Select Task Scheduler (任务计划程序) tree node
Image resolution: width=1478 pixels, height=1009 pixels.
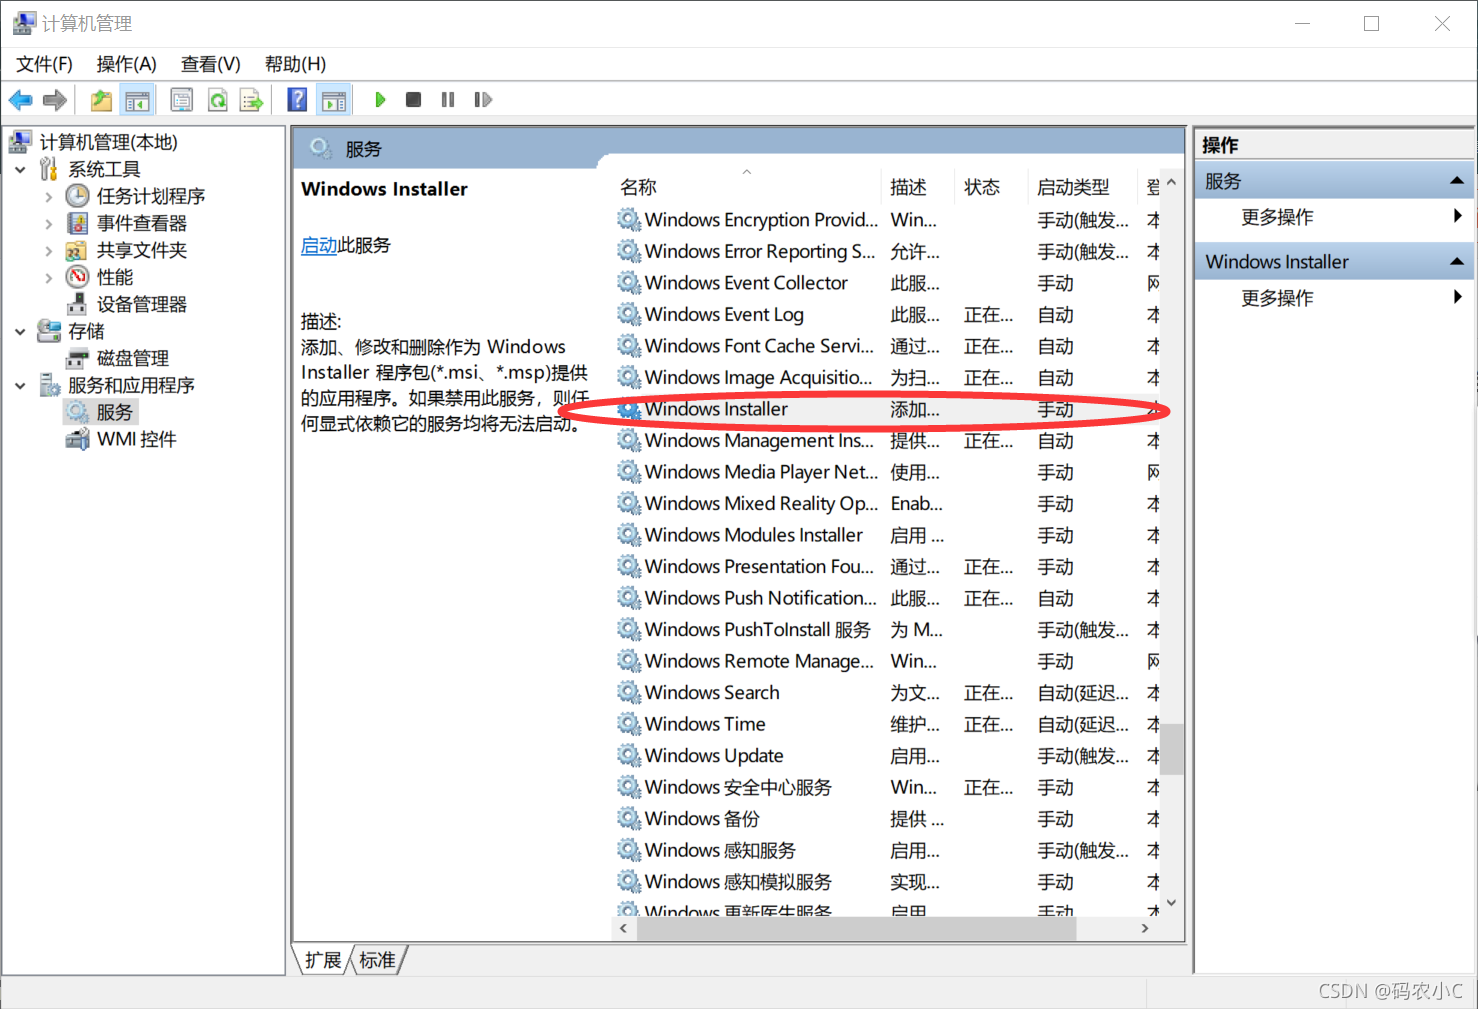click(x=150, y=196)
